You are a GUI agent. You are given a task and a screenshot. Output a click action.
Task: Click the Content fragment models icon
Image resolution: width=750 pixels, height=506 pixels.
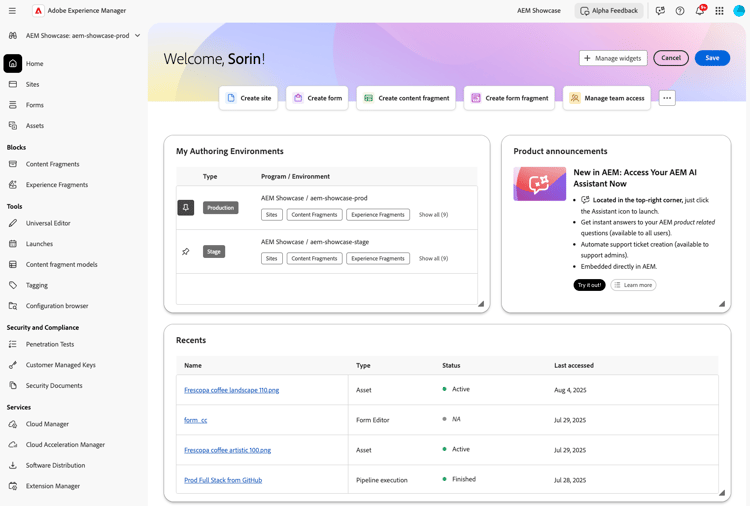point(13,264)
